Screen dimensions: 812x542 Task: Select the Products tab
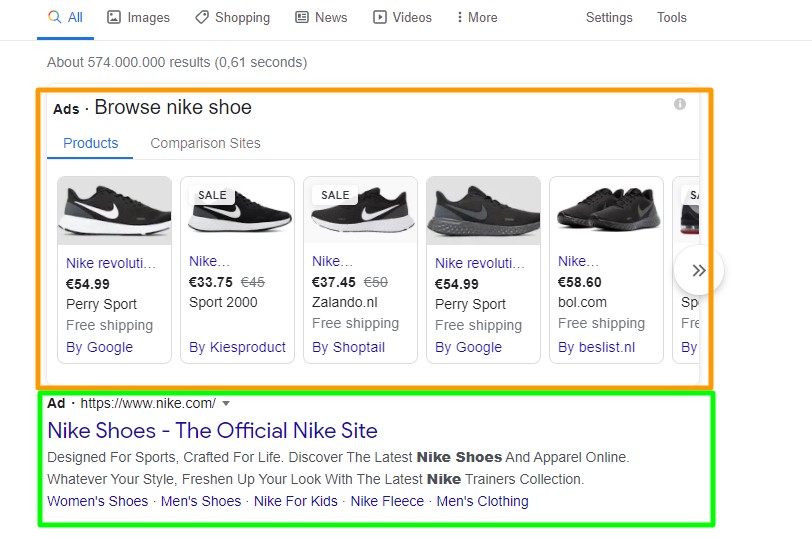(91, 143)
